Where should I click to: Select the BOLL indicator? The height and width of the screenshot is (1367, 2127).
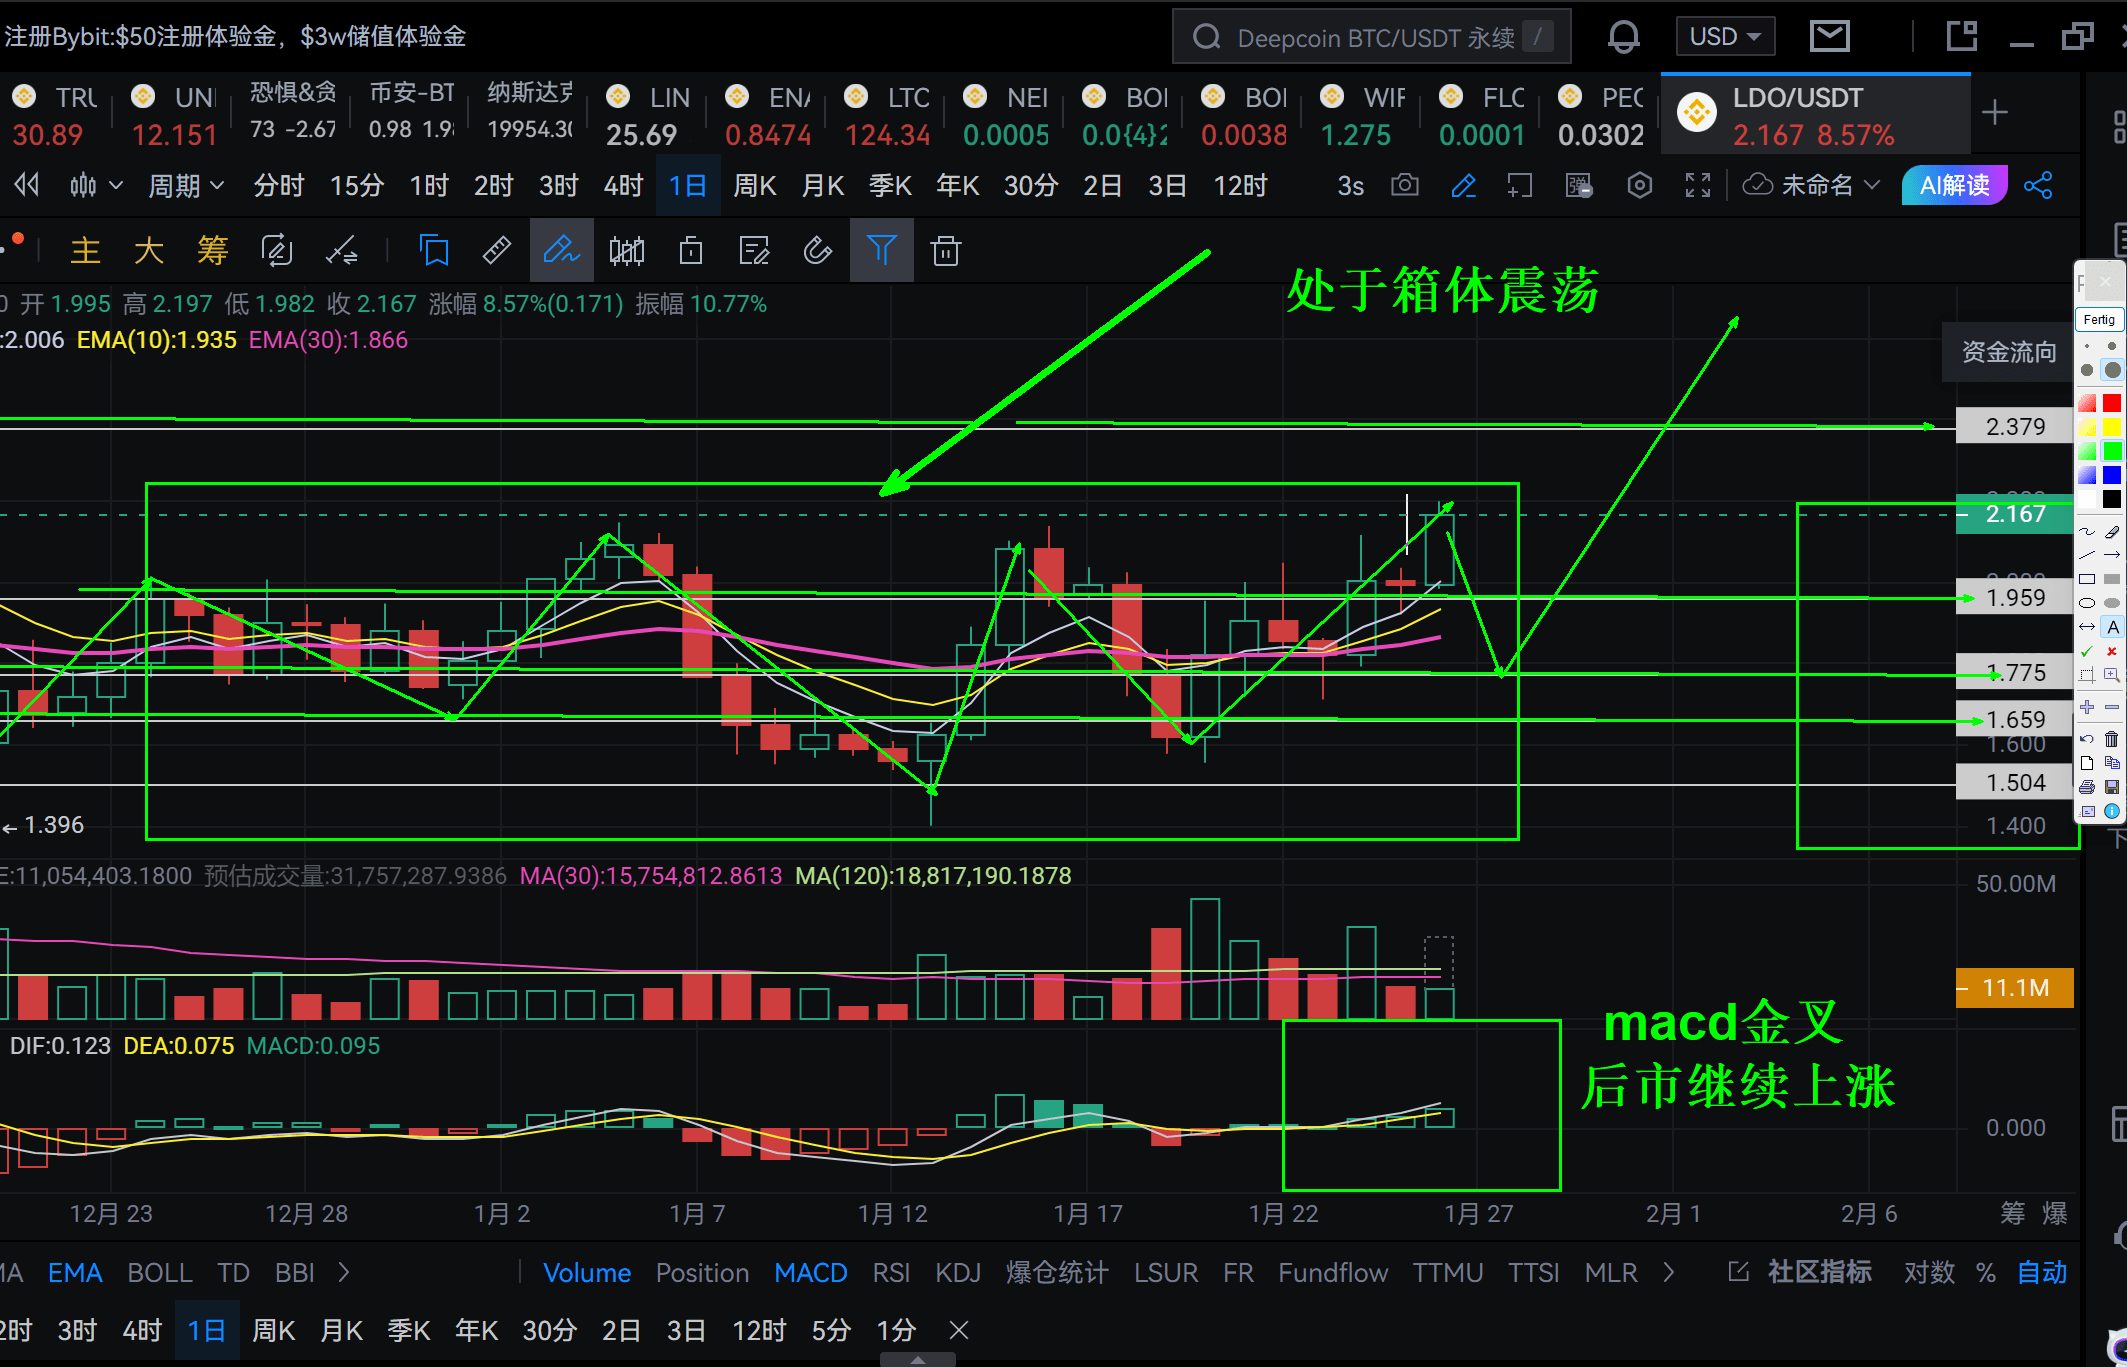point(160,1272)
